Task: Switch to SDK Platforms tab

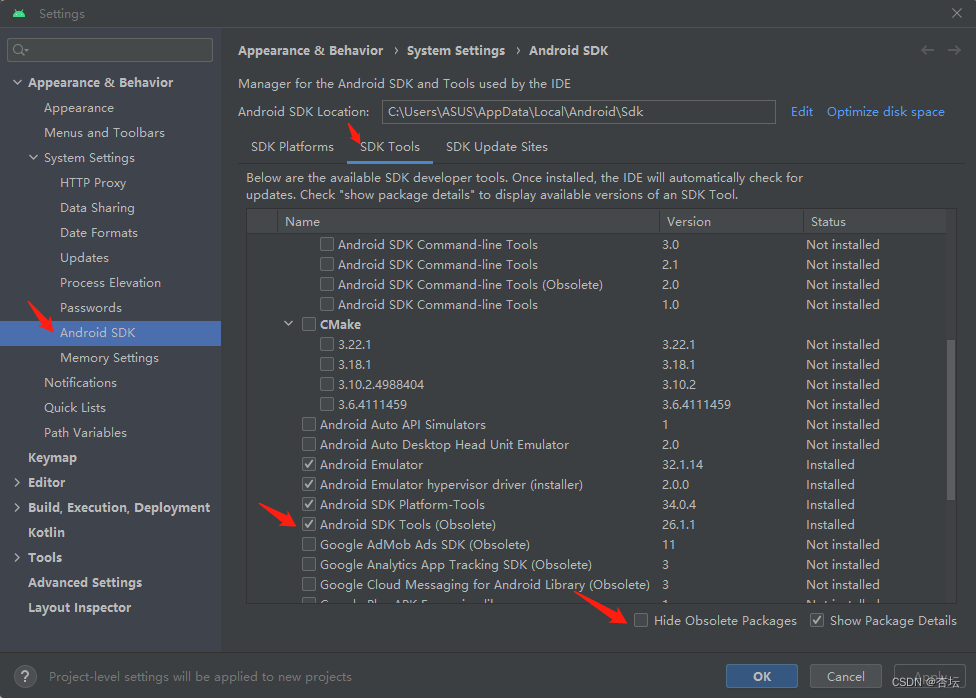Action: [292, 147]
